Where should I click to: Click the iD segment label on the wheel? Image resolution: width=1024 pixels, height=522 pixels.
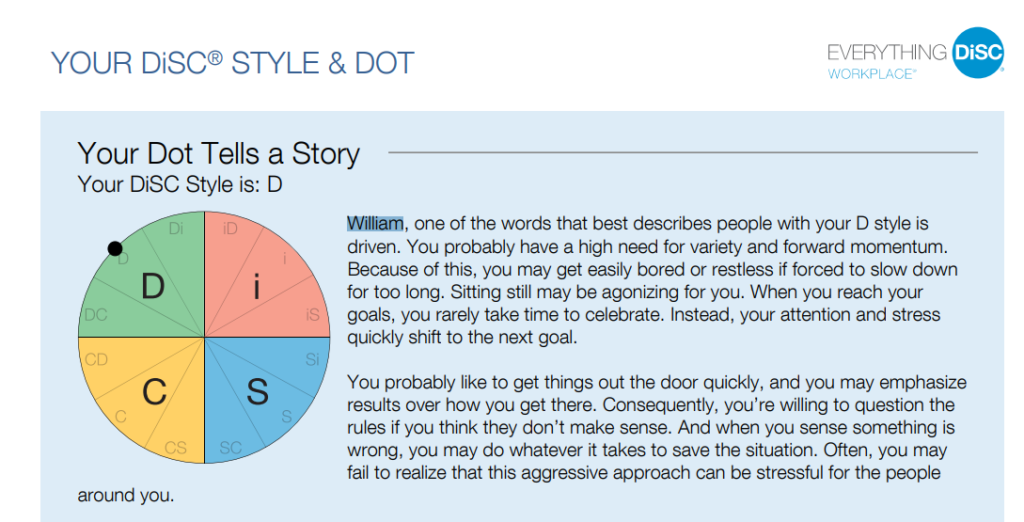coord(230,229)
